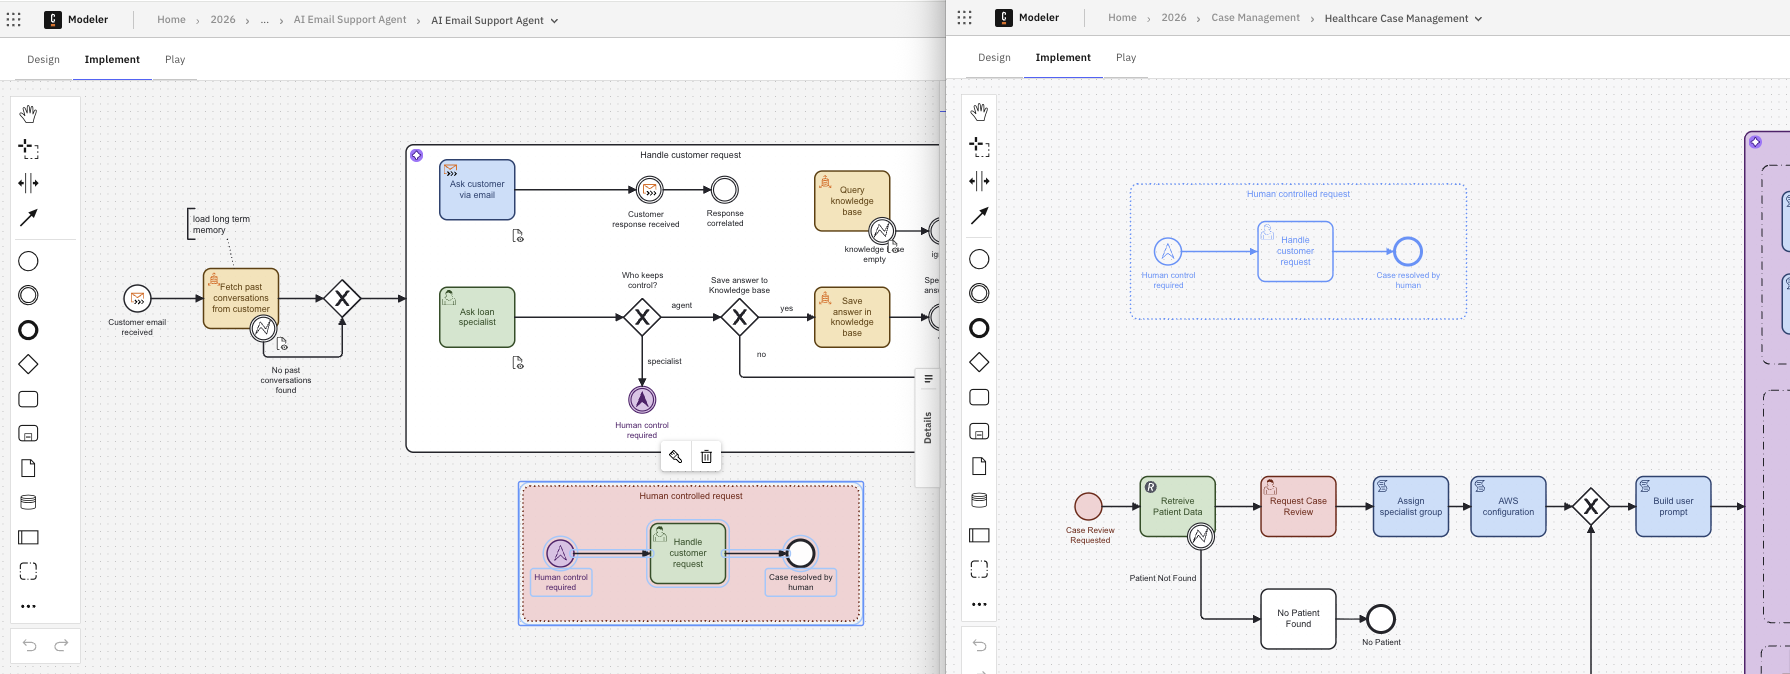This screenshot has width=1790, height=674.
Task: Click undo arrow in left window toolbar
Action: 29,645
